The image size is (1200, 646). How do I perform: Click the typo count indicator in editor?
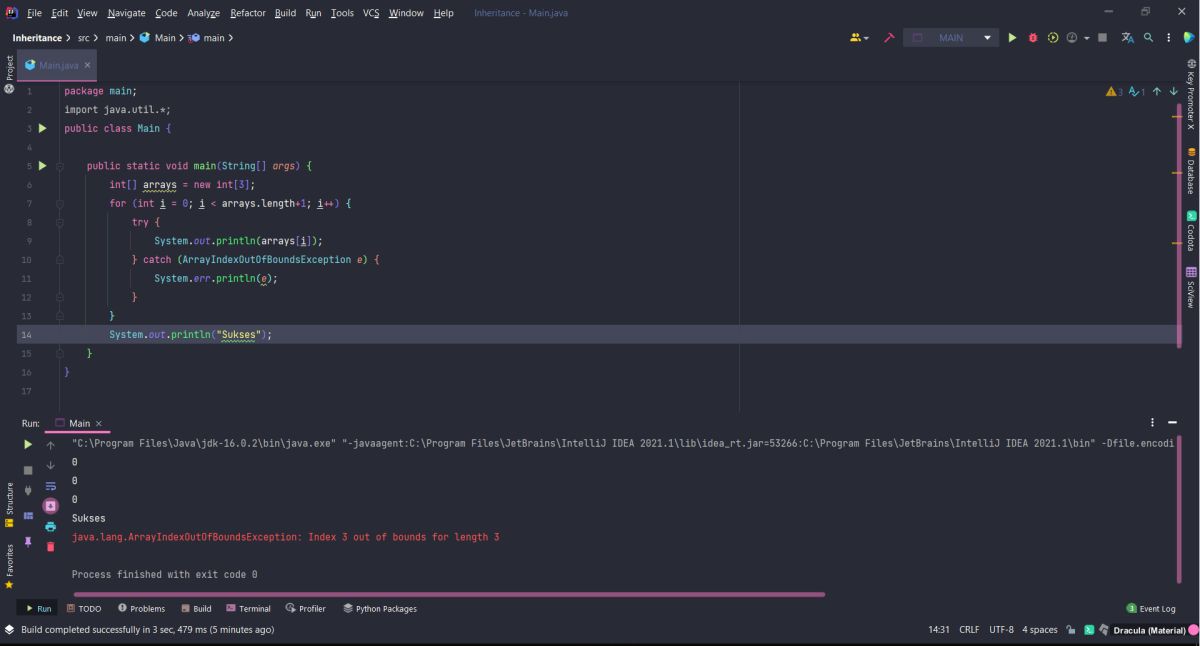[1137, 91]
